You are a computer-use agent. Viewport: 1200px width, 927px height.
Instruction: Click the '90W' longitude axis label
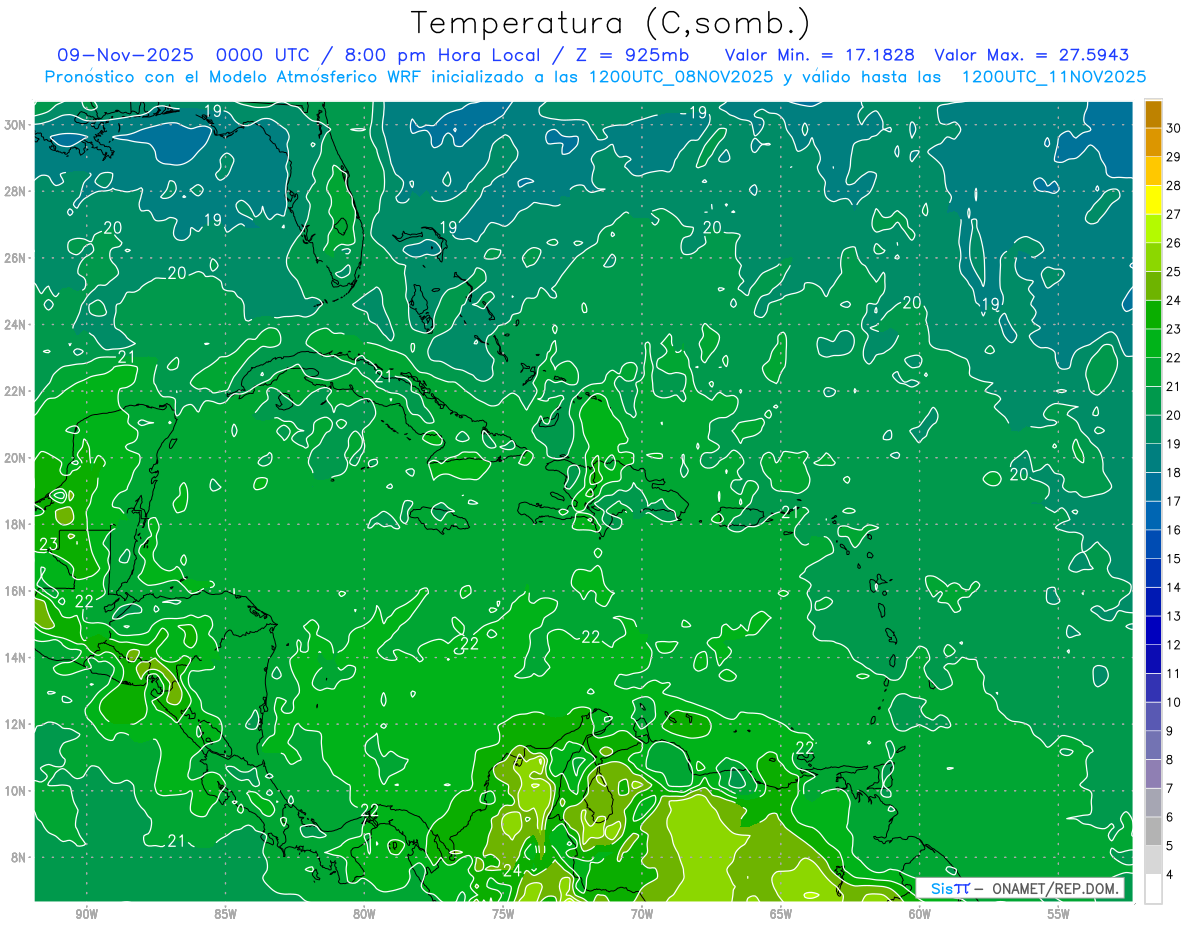coord(86,913)
